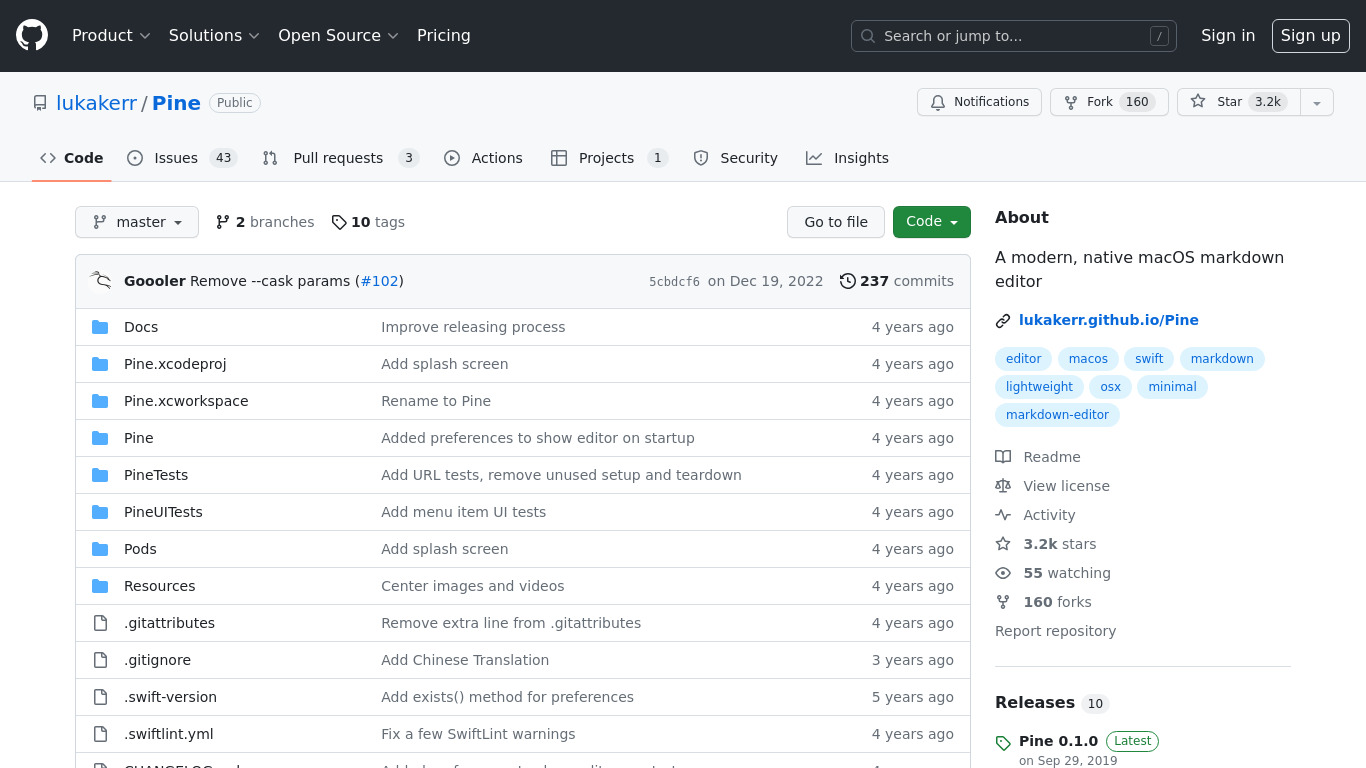Go to the Actions tab
The height and width of the screenshot is (768, 1366).
pos(484,158)
